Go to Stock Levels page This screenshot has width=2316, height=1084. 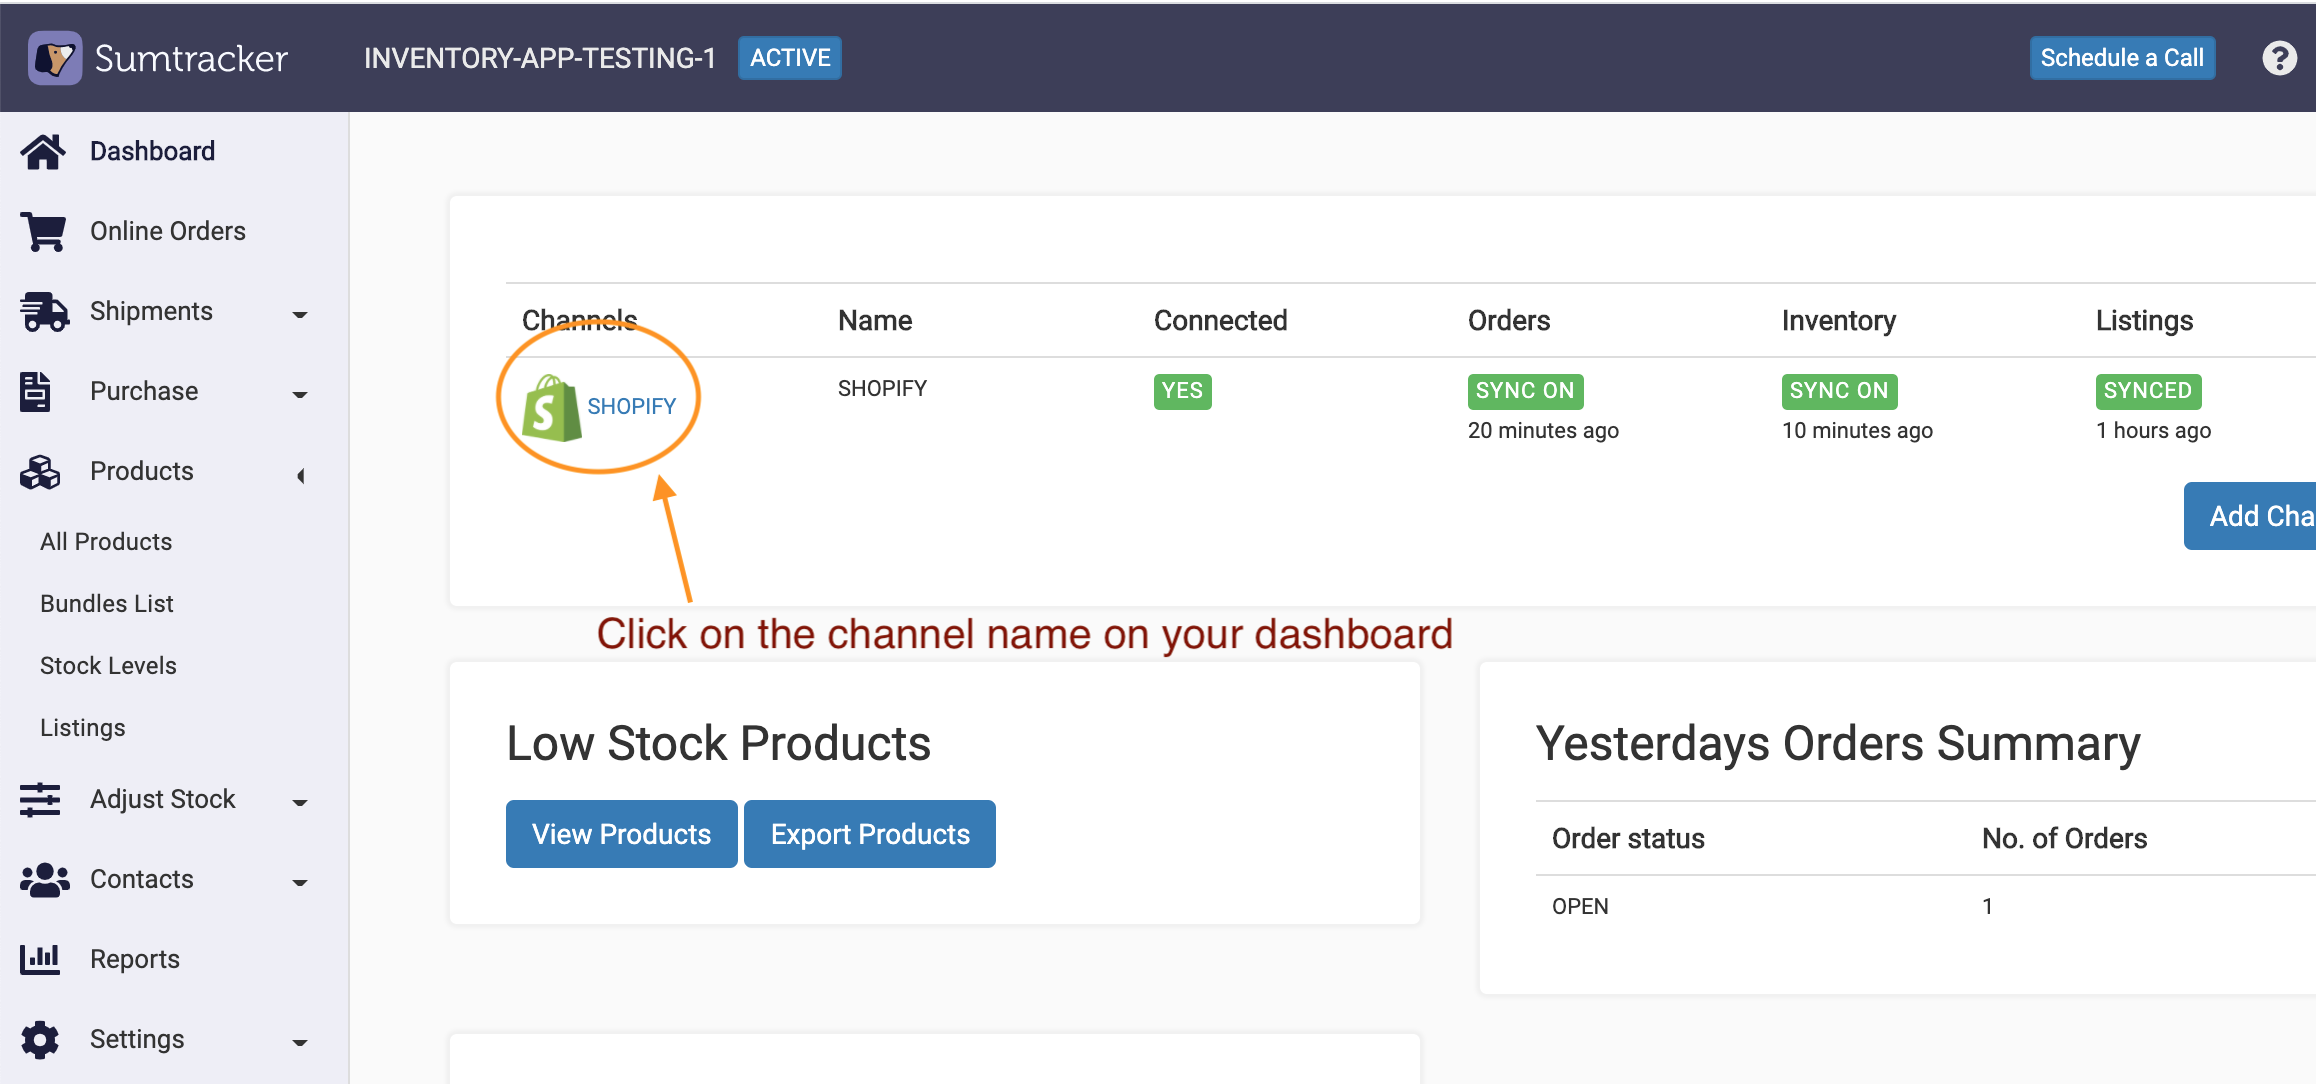(108, 666)
